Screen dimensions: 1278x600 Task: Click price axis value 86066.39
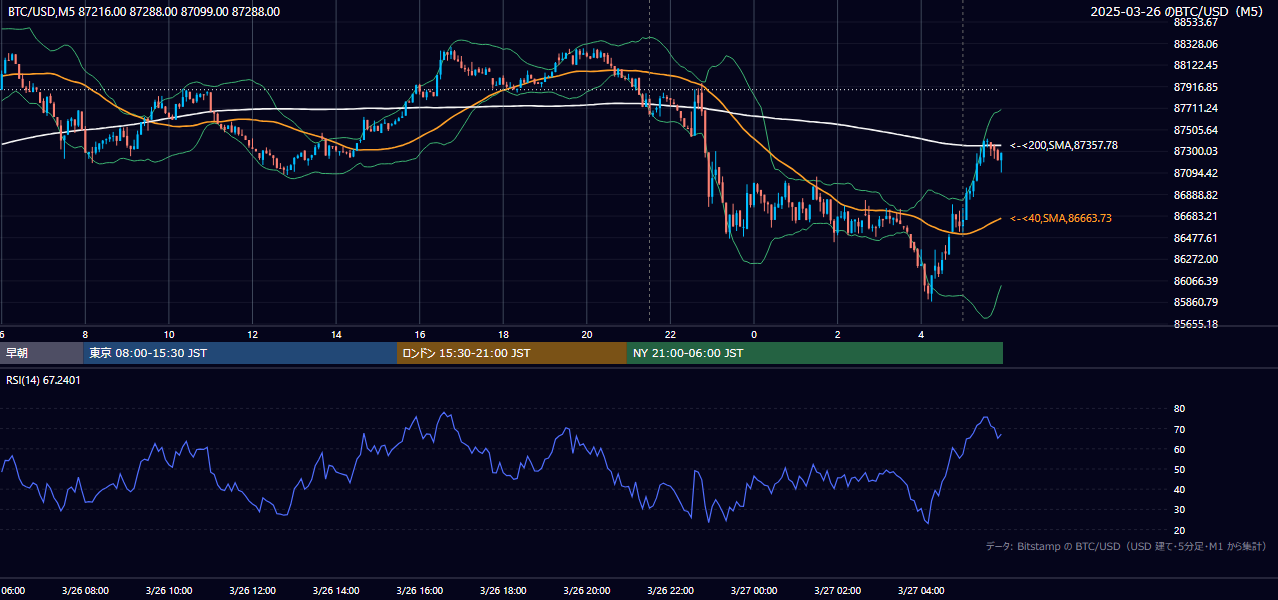pos(1195,281)
